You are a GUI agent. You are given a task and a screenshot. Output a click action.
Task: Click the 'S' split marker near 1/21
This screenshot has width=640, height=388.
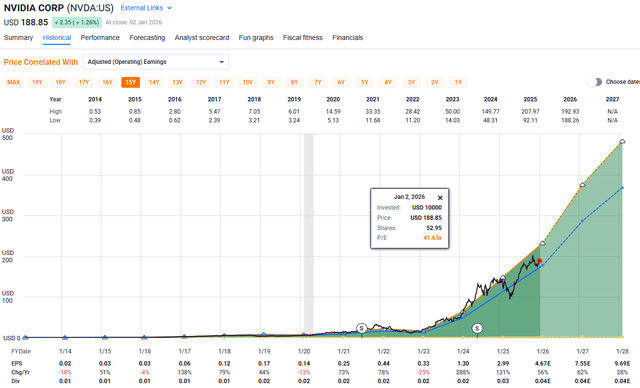pos(361,328)
